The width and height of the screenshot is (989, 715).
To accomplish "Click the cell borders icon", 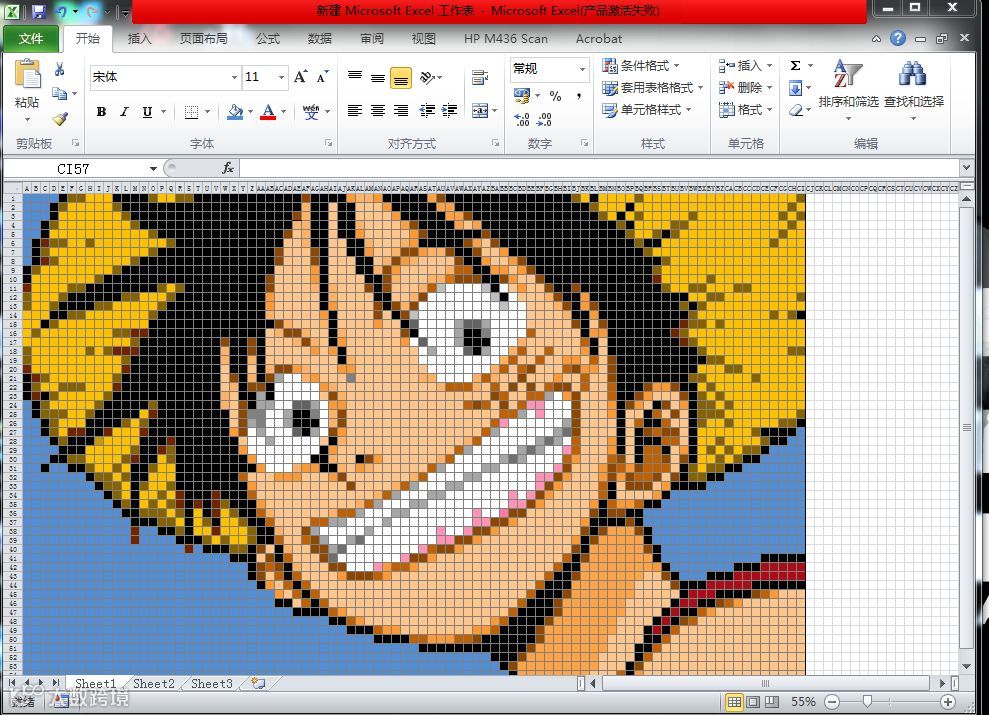I will (x=191, y=112).
